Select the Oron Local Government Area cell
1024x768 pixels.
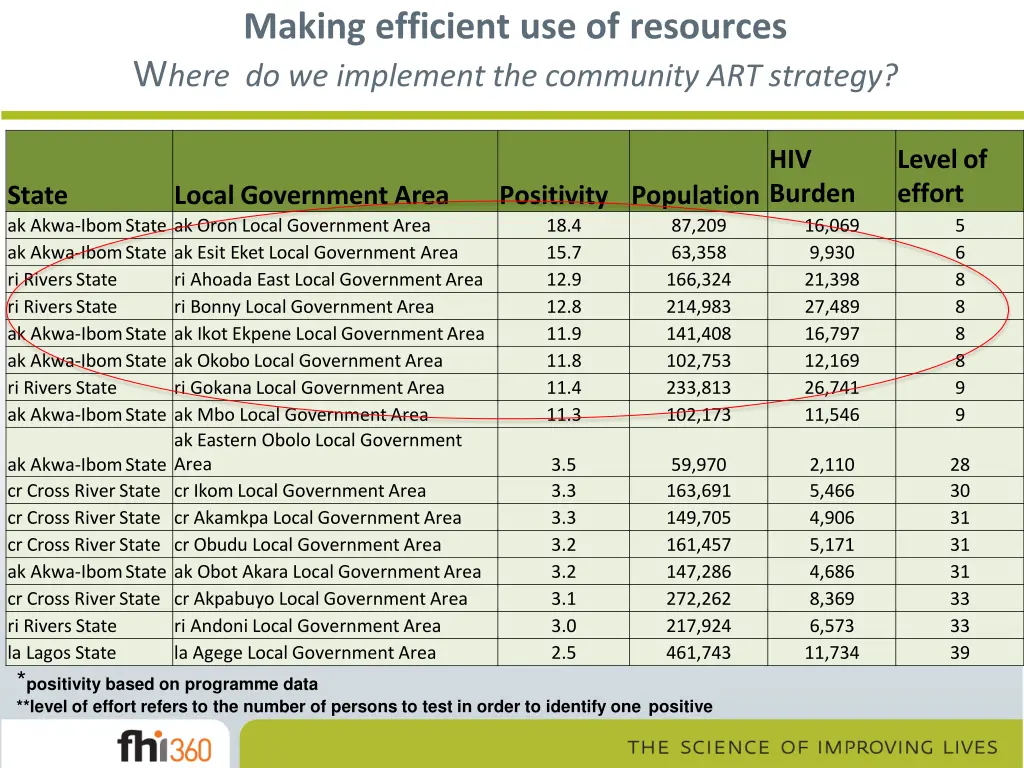(302, 226)
